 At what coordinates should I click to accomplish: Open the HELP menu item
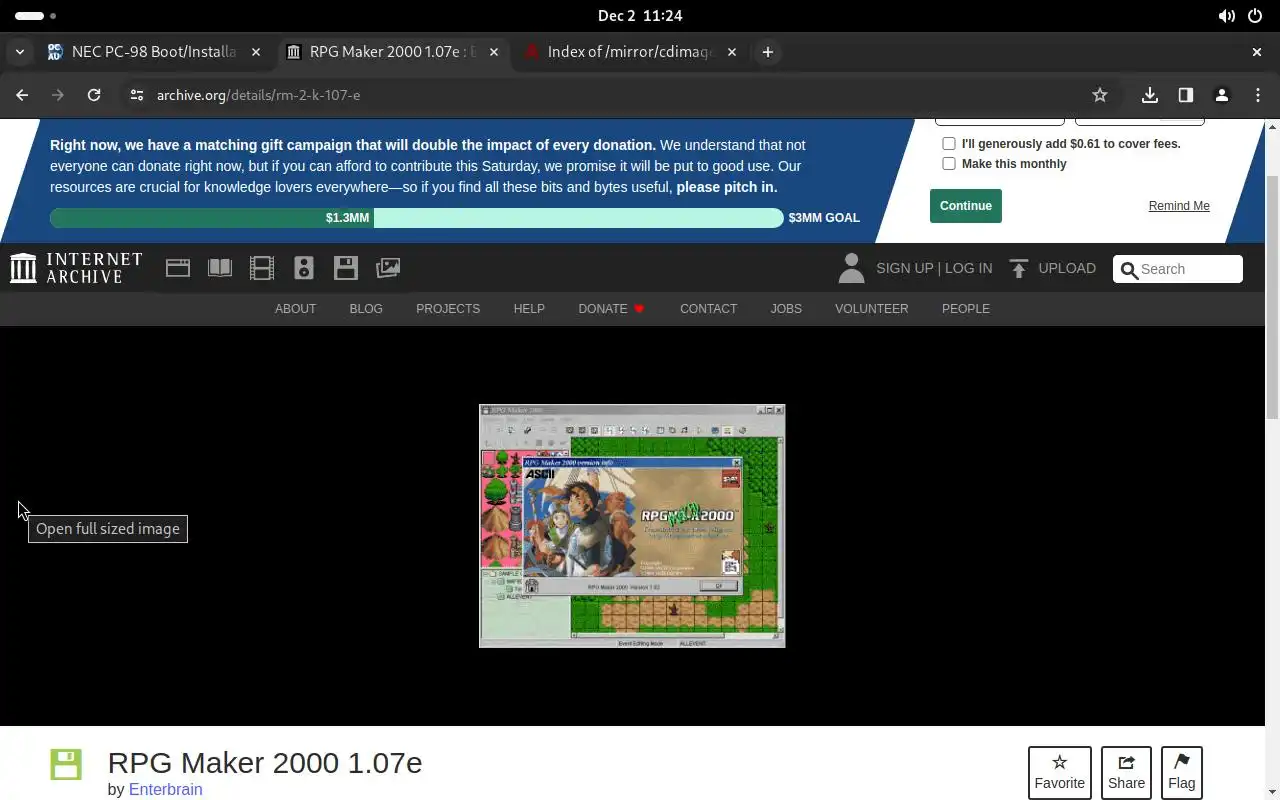pos(529,309)
